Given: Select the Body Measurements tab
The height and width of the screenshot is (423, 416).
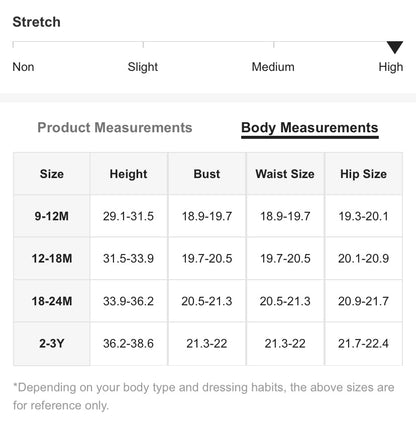Looking at the screenshot, I should coord(310,128).
